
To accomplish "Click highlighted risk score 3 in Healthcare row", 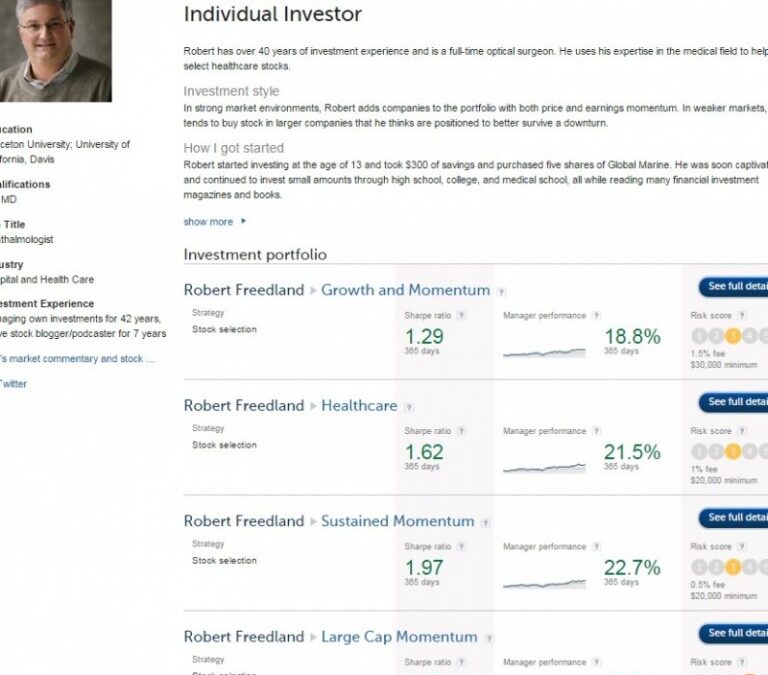I will point(733,452).
